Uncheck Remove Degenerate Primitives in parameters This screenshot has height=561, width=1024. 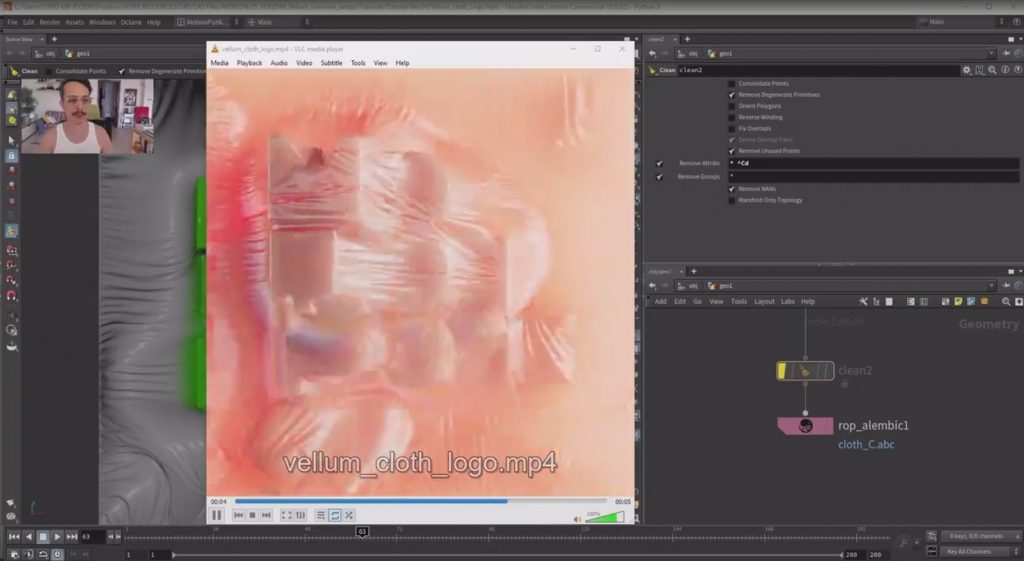(731, 95)
